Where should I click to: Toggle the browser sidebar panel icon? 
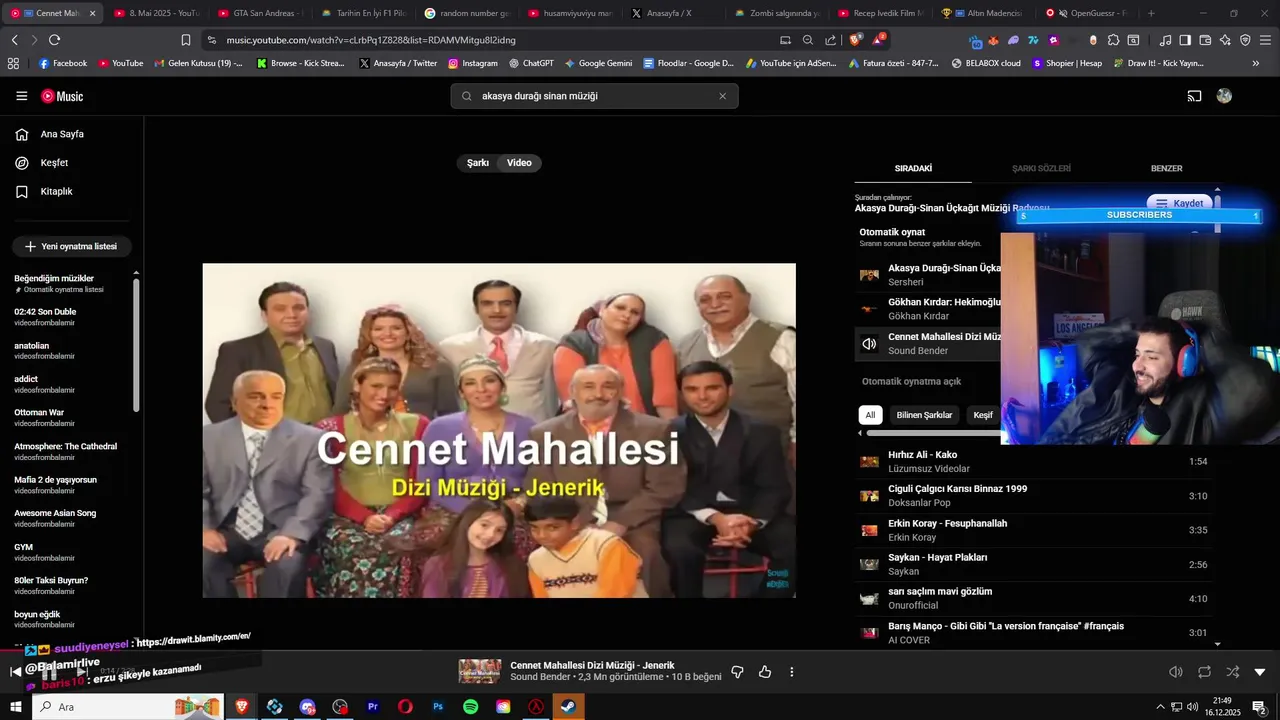click(1185, 40)
